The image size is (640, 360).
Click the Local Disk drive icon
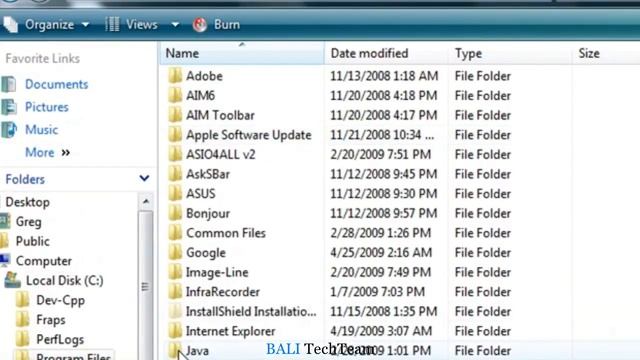13,280
